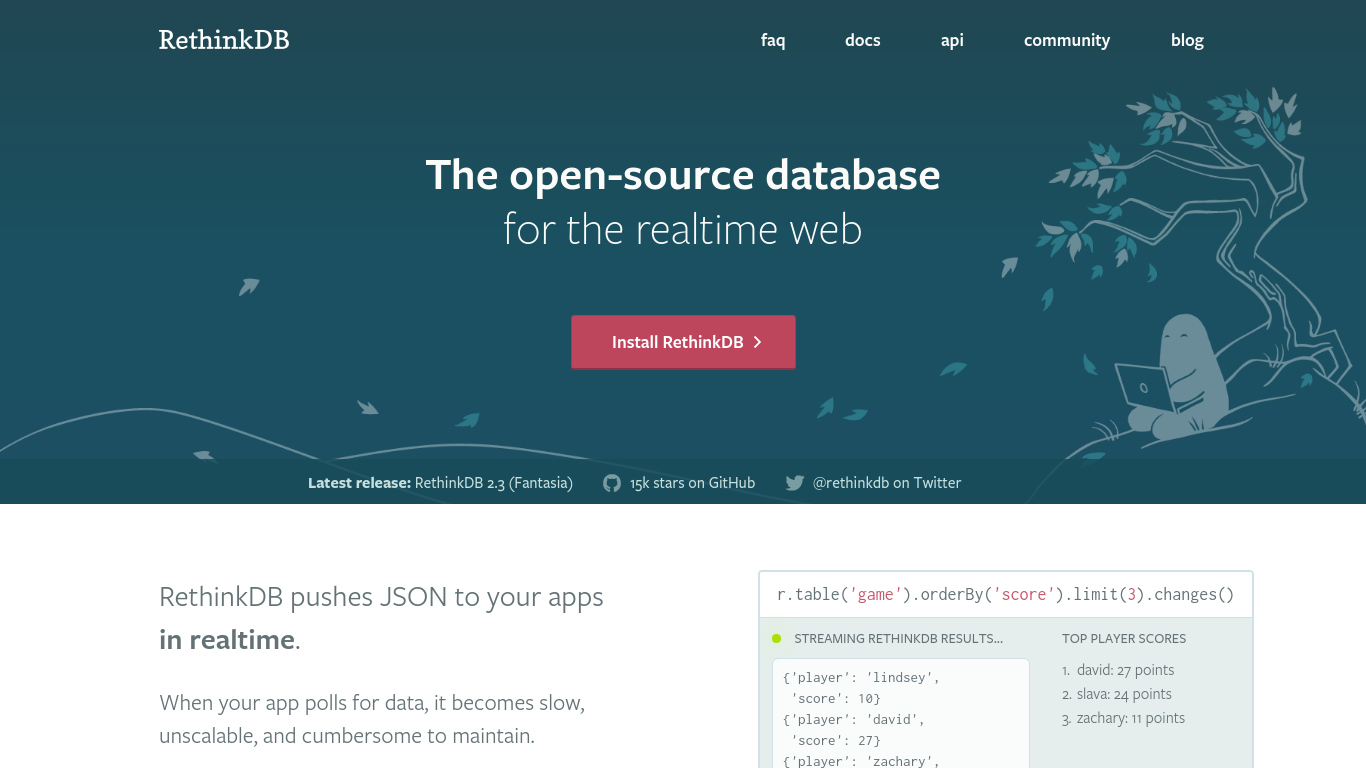Image resolution: width=1366 pixels, height=768 pixels.
Task: Click the Install RethinkDB button
Action: pyautogui.click(x=683, y=342)
